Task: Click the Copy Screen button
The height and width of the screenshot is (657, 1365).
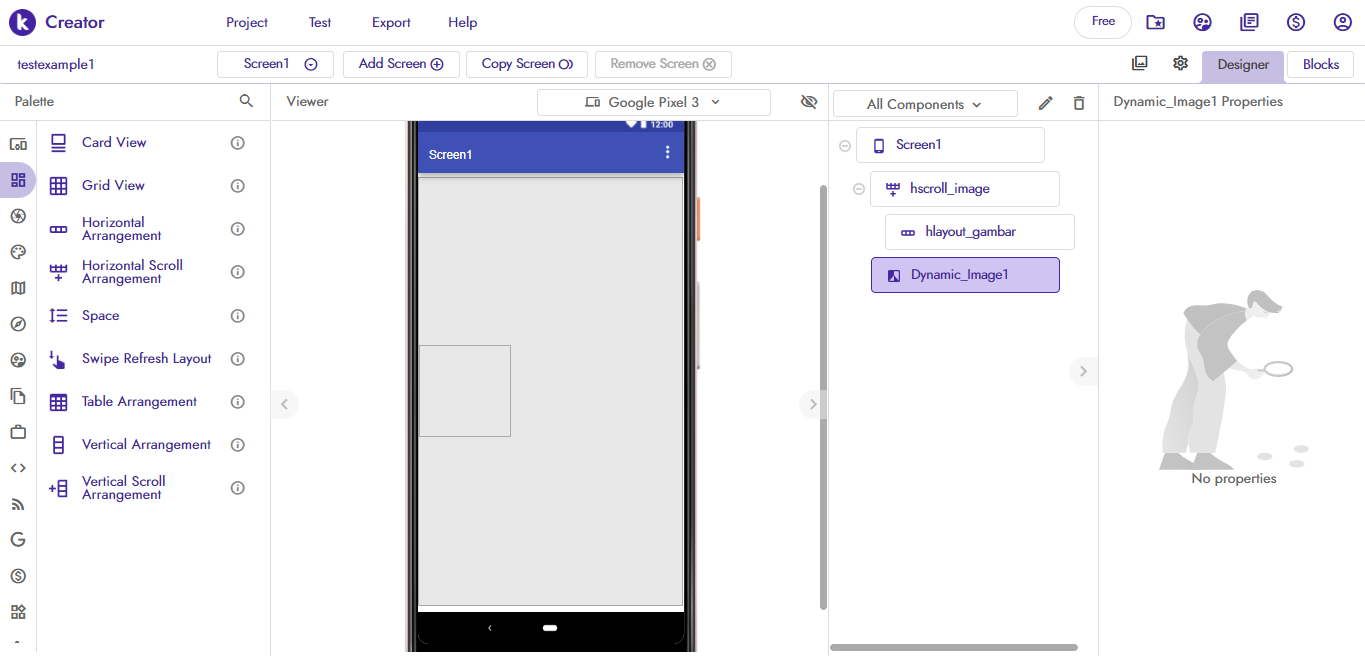Action: pyautogui.click(x=526, y=63)
